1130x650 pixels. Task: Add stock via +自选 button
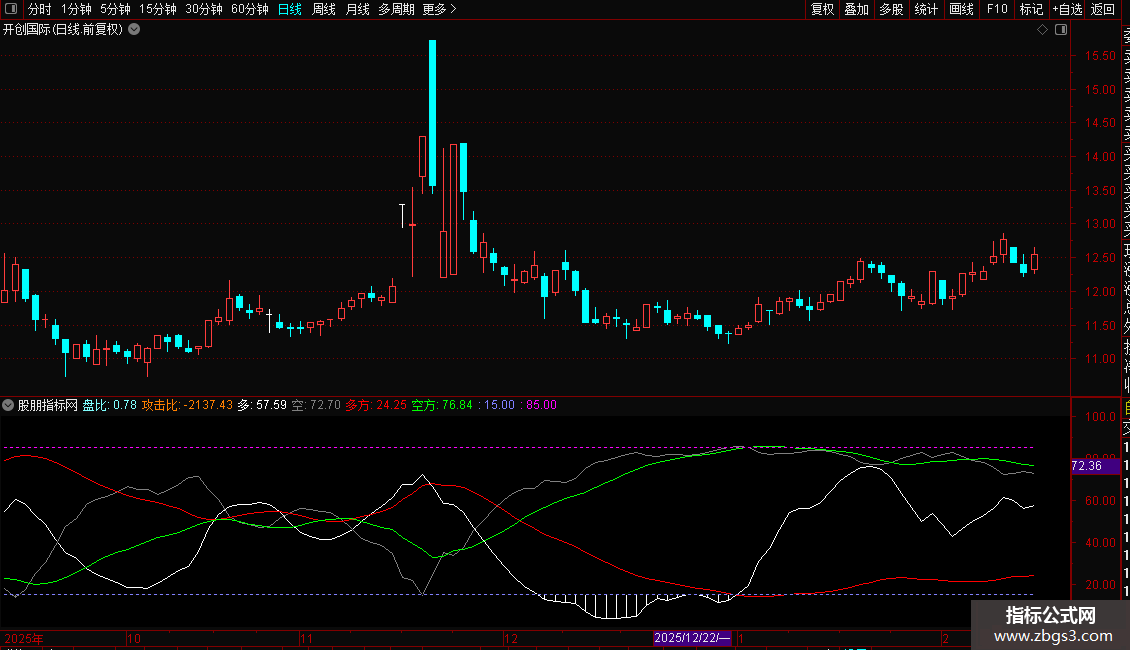coord(1067,9)
